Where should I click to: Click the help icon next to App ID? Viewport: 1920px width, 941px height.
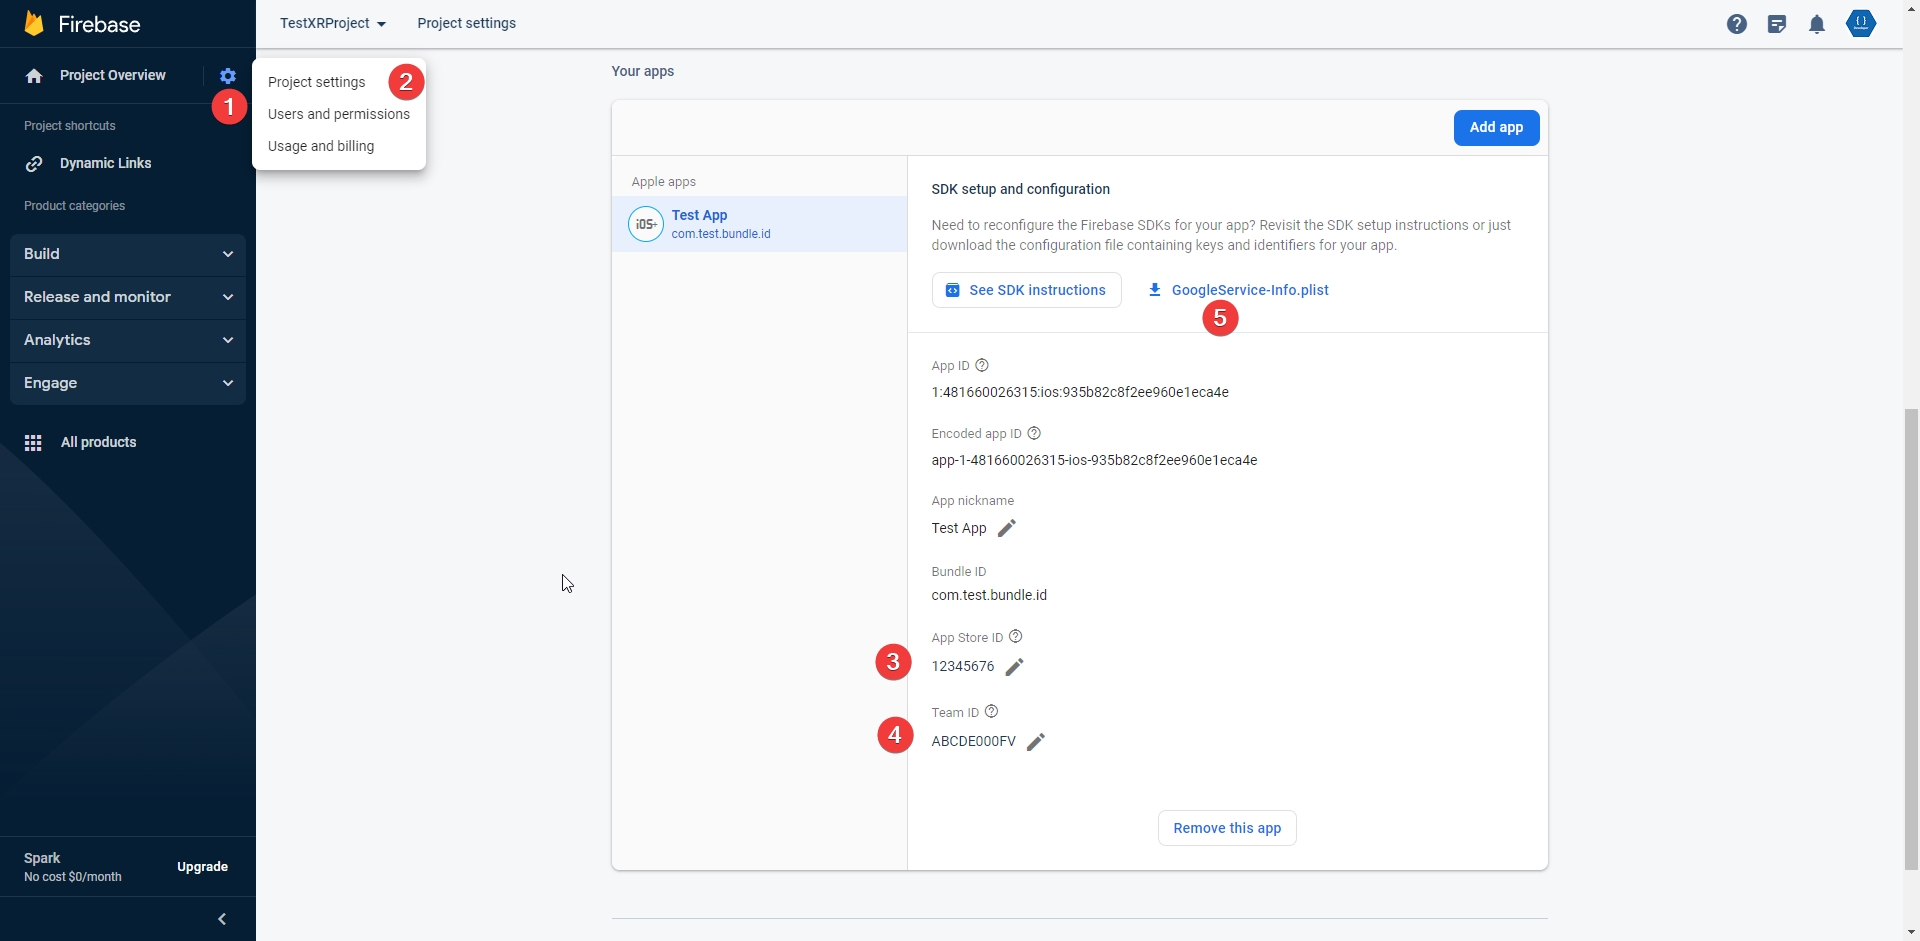(x=982, y=366)
